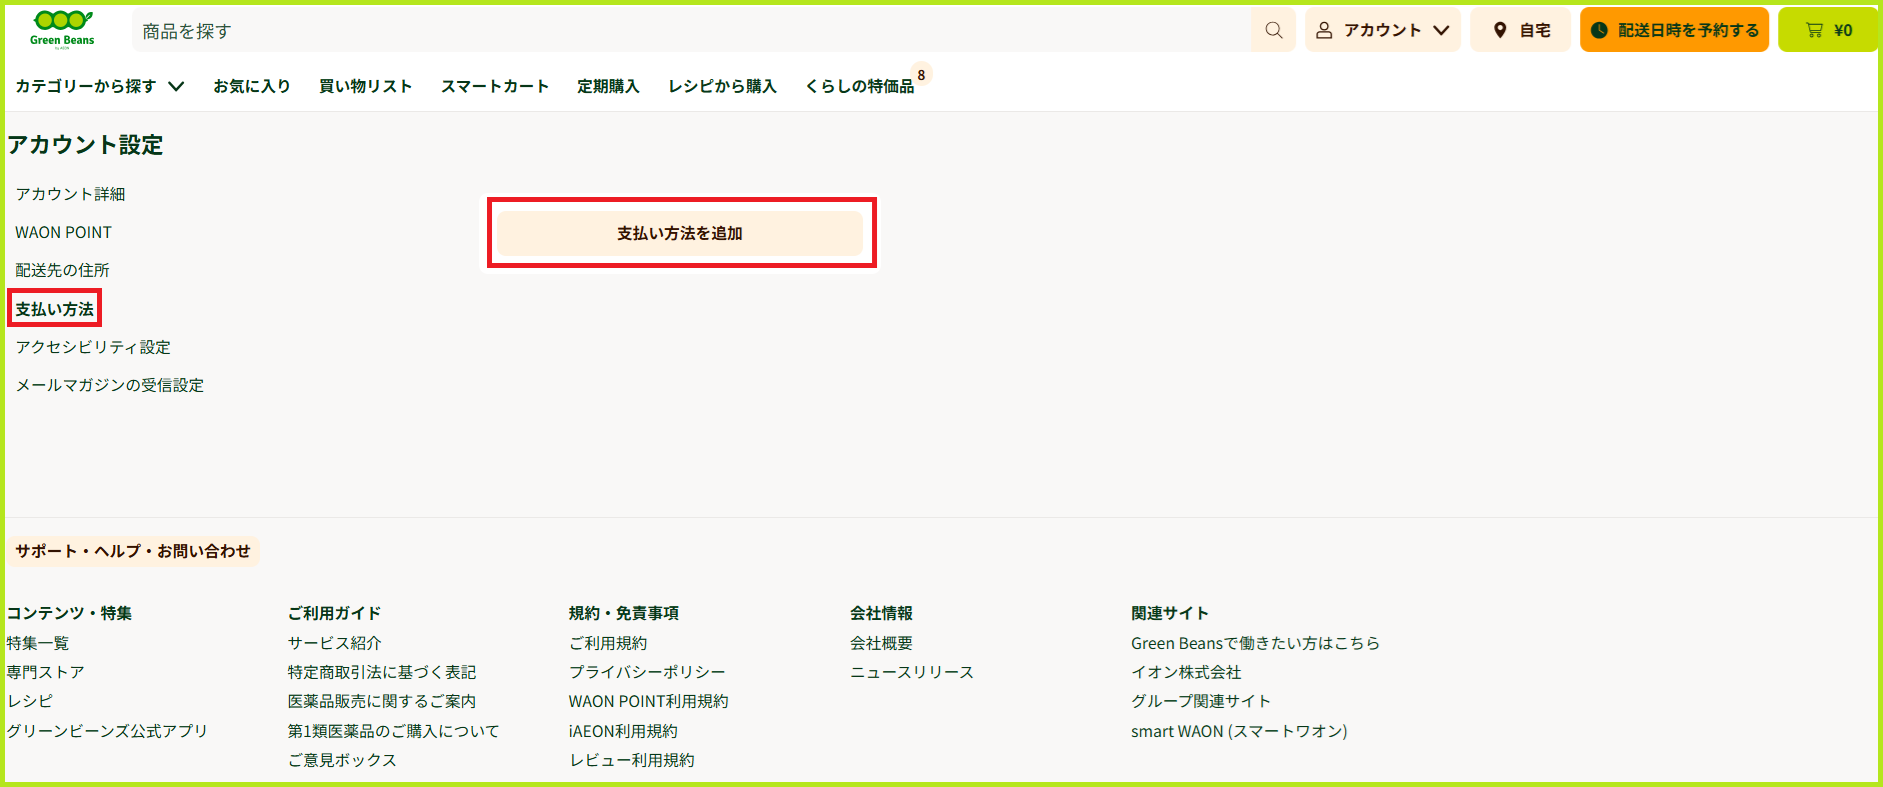Open アクセシビリティ設定 in the sidebar

(93, 347)
